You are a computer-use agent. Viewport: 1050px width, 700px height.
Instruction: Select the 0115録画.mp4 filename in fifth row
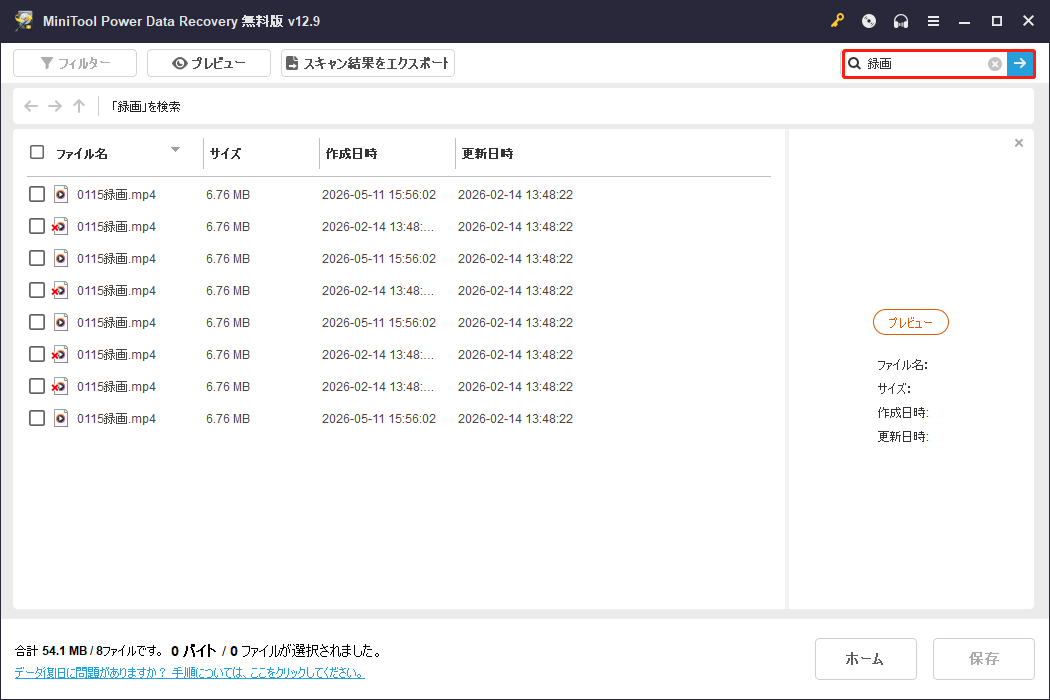click(x=117, y=323)
